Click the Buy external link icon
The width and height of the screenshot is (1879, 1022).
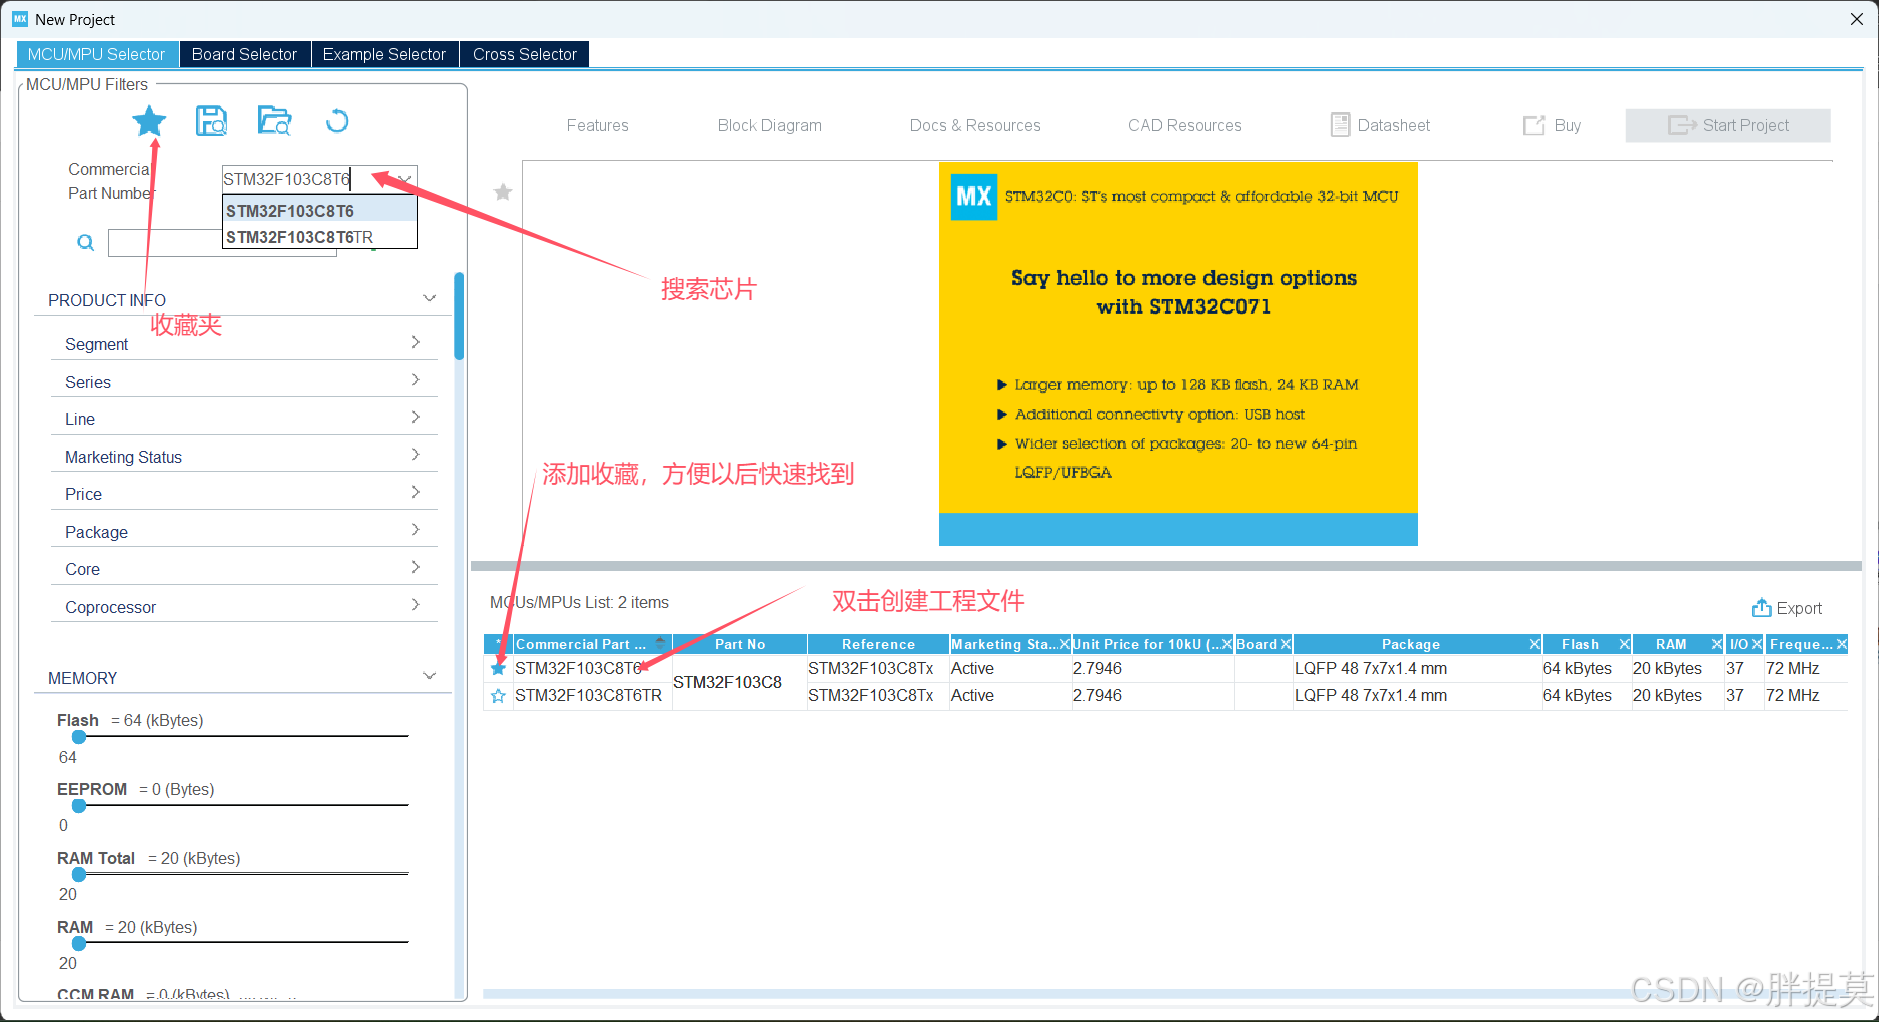[x=1533, y=125]
